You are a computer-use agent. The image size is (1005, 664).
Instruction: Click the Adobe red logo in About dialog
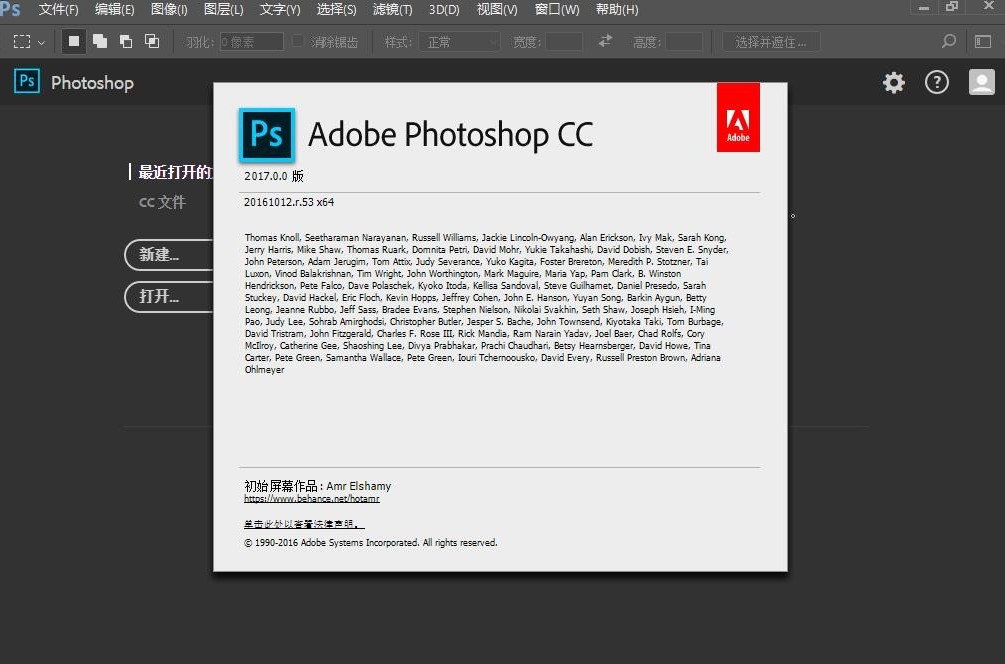click(x=738, y=117)
